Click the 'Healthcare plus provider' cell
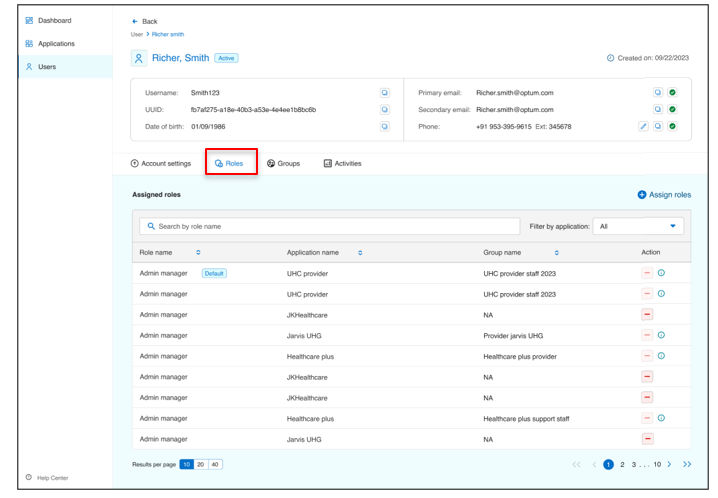This screenshot has width=718, height=498. pyautogui.click(x=520, y=357)
